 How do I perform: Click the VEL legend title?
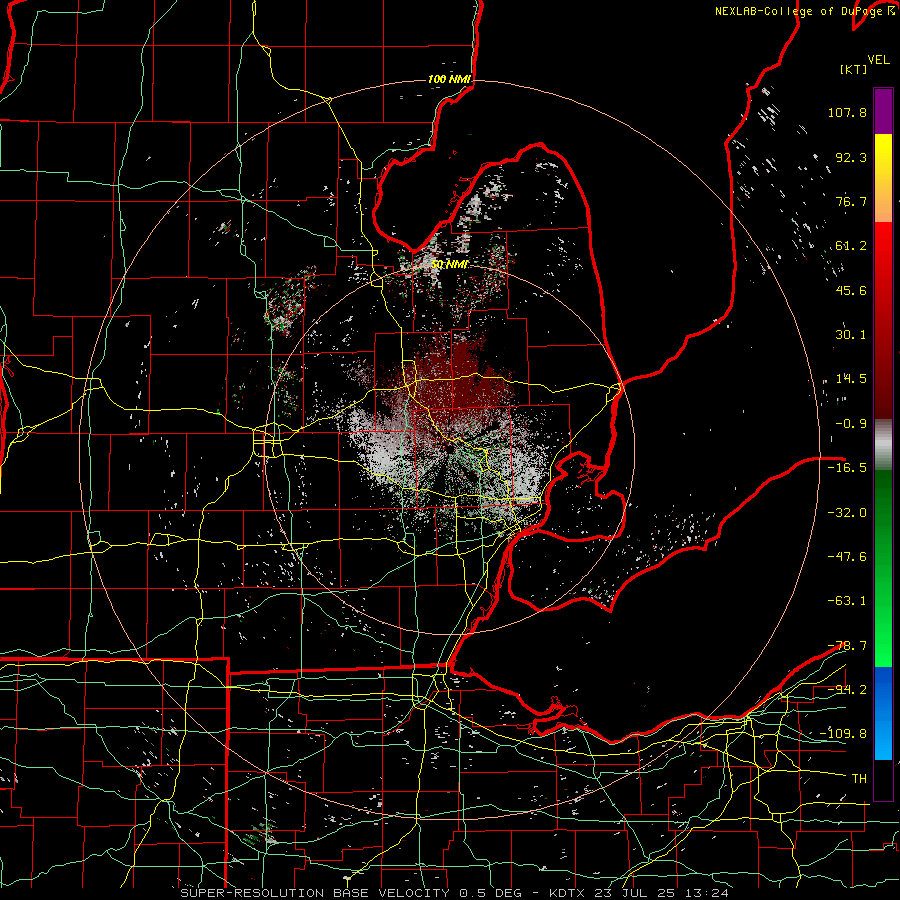(878, 60)
